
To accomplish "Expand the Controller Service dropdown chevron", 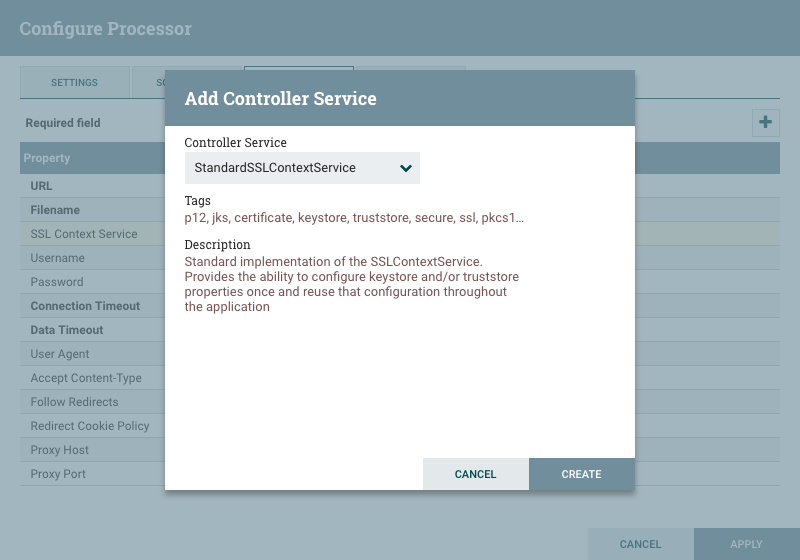I will pos(406,168).
